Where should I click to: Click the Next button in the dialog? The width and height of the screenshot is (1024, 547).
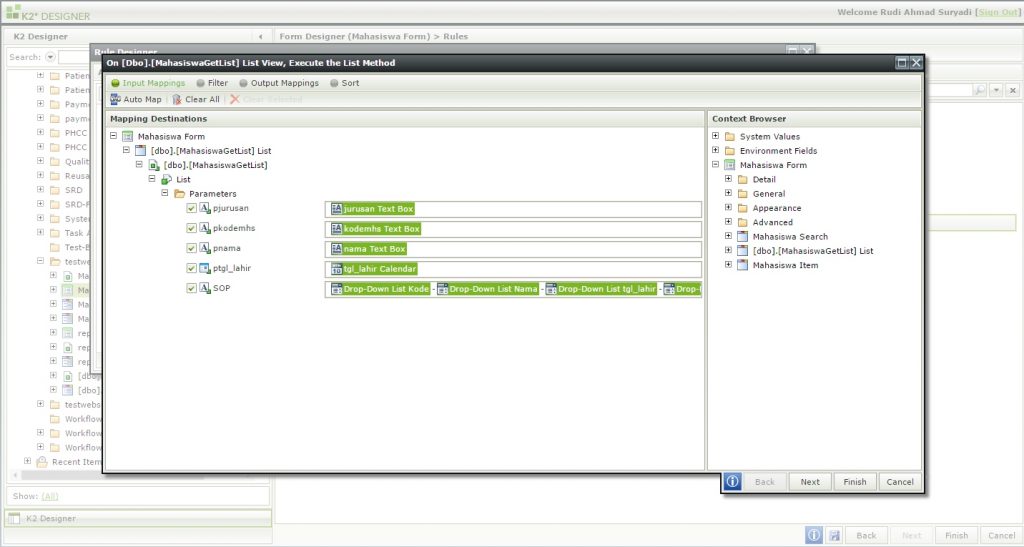[810, 482]
